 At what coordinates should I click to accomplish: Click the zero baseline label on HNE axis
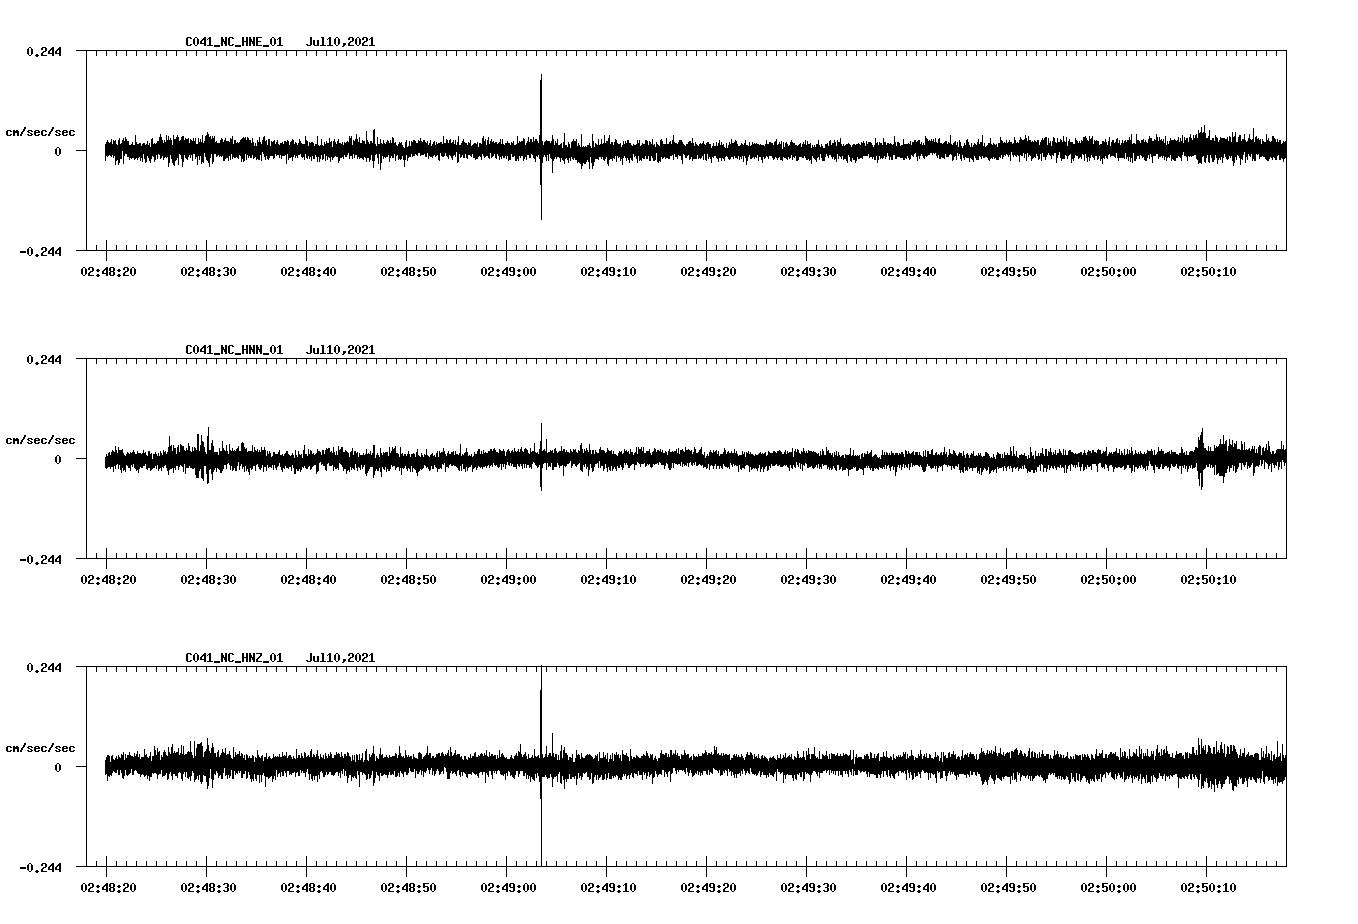58,151
